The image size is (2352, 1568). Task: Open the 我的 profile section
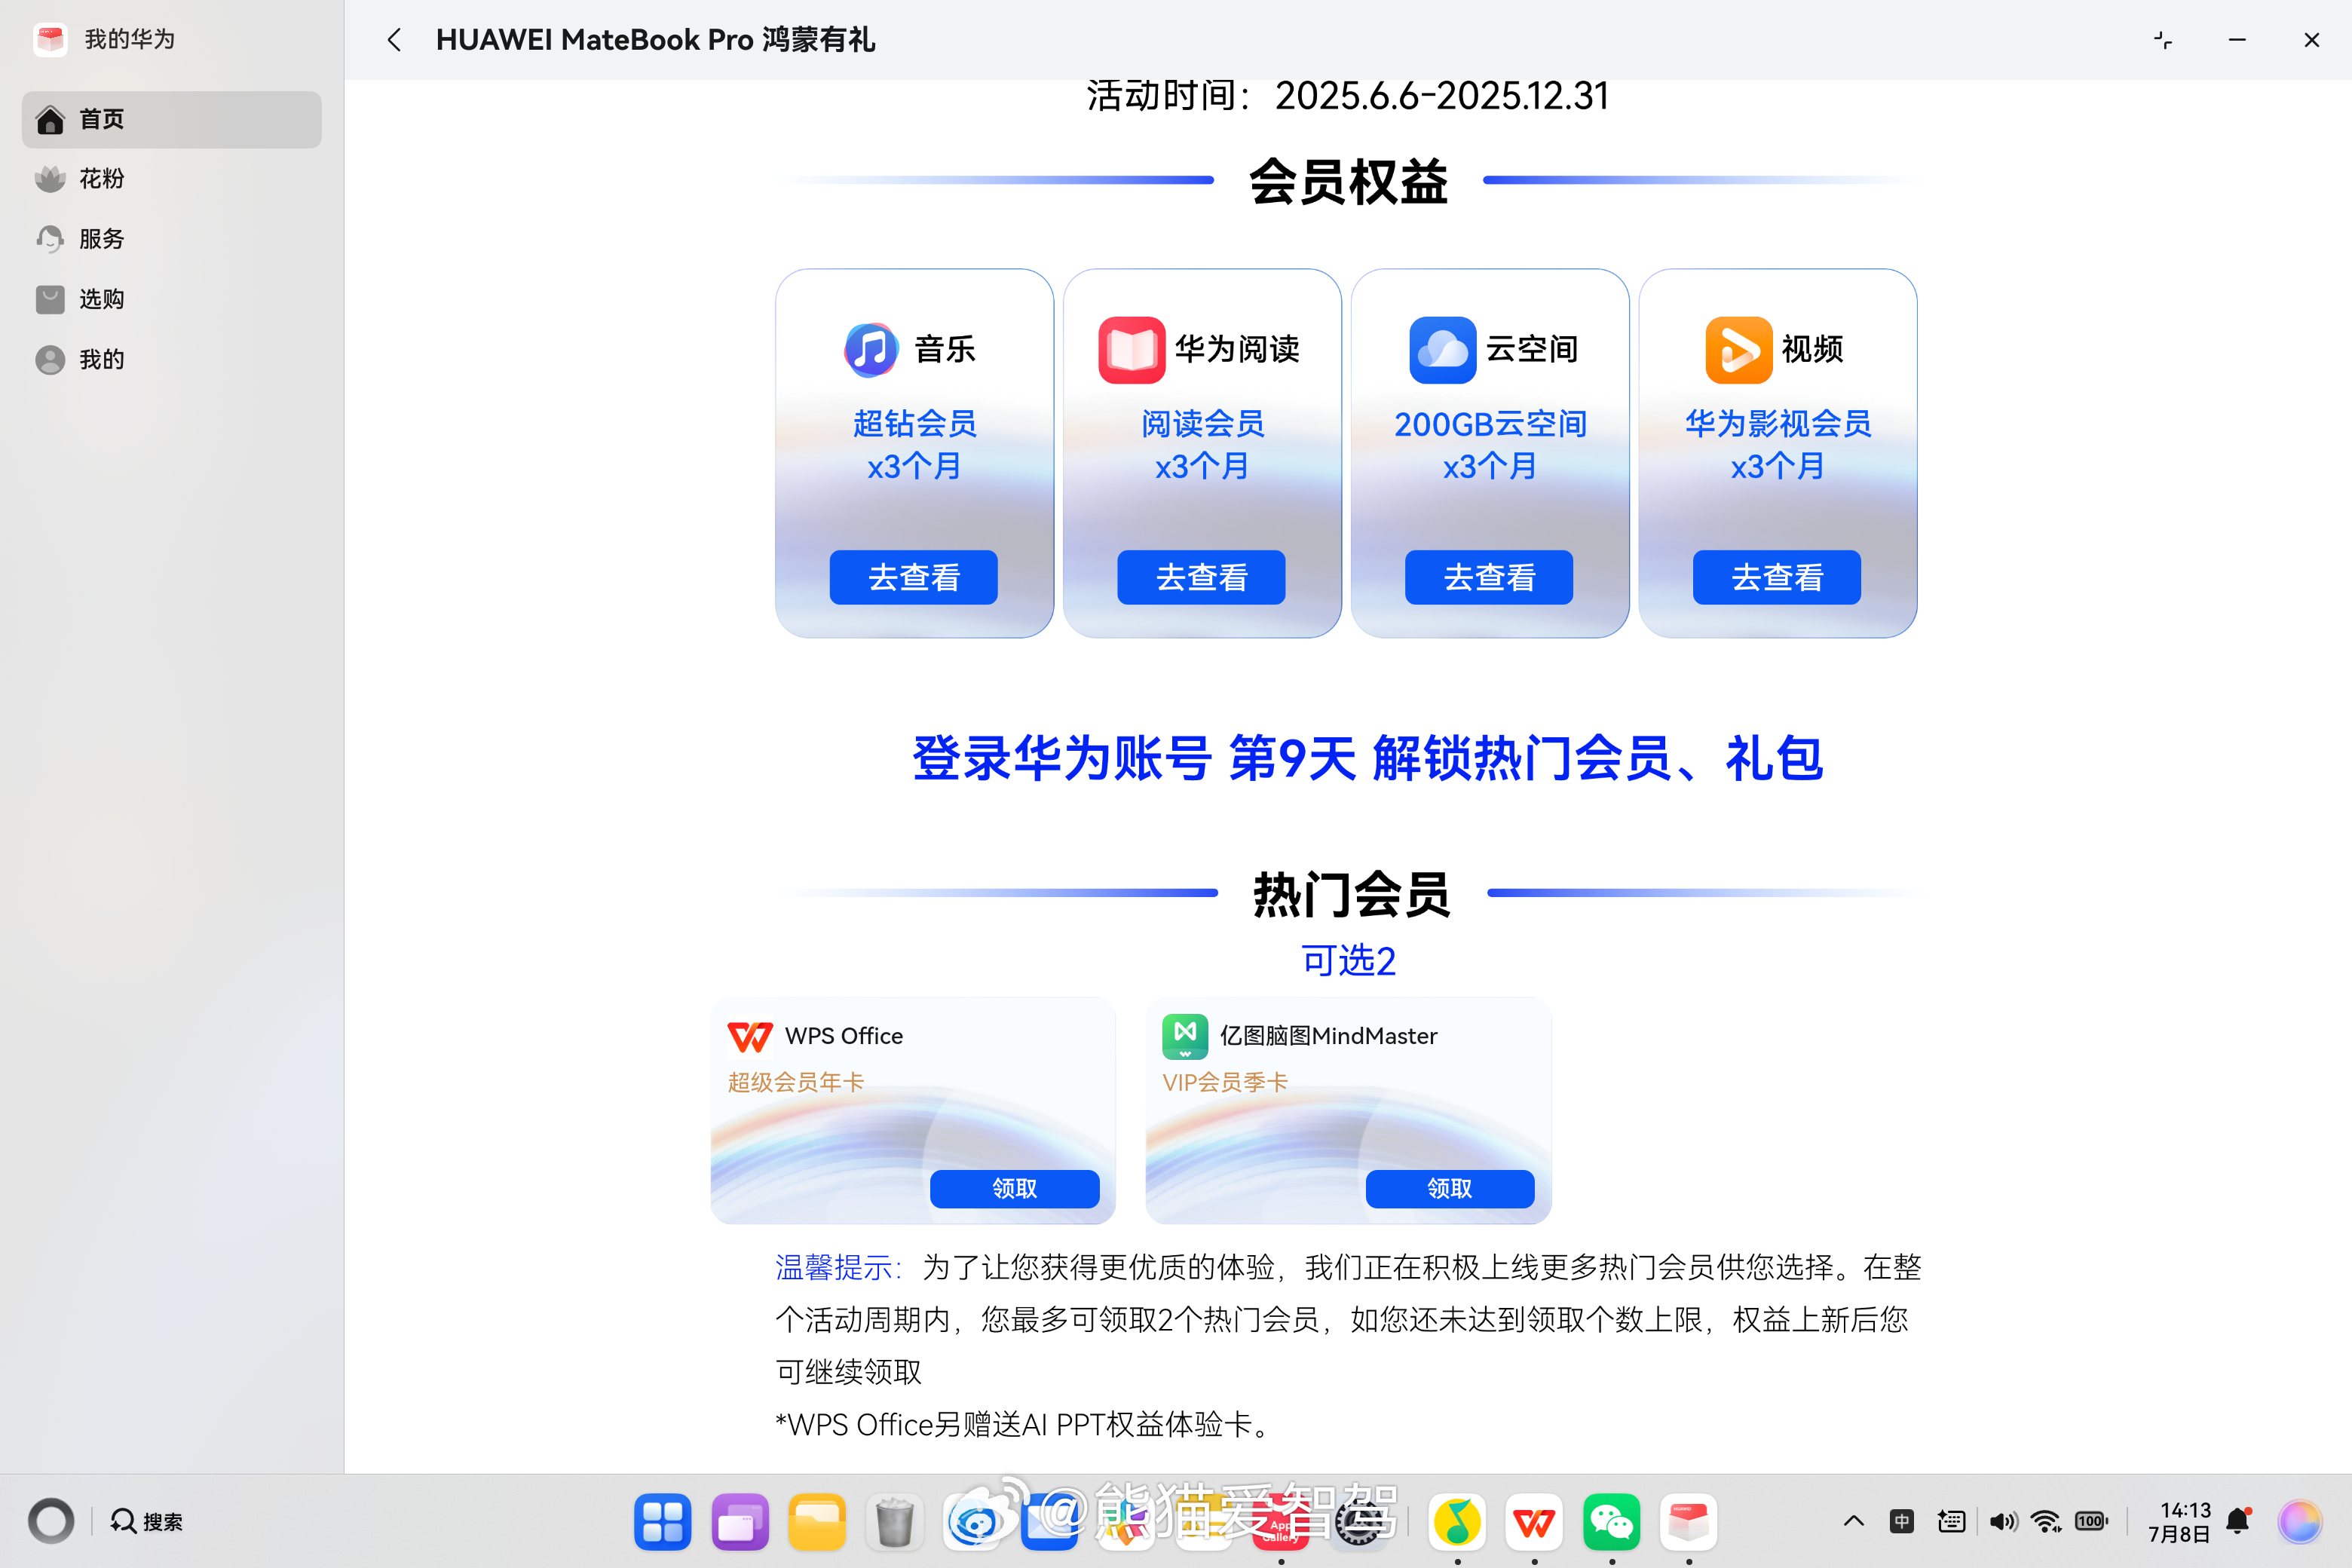[172, 359]
